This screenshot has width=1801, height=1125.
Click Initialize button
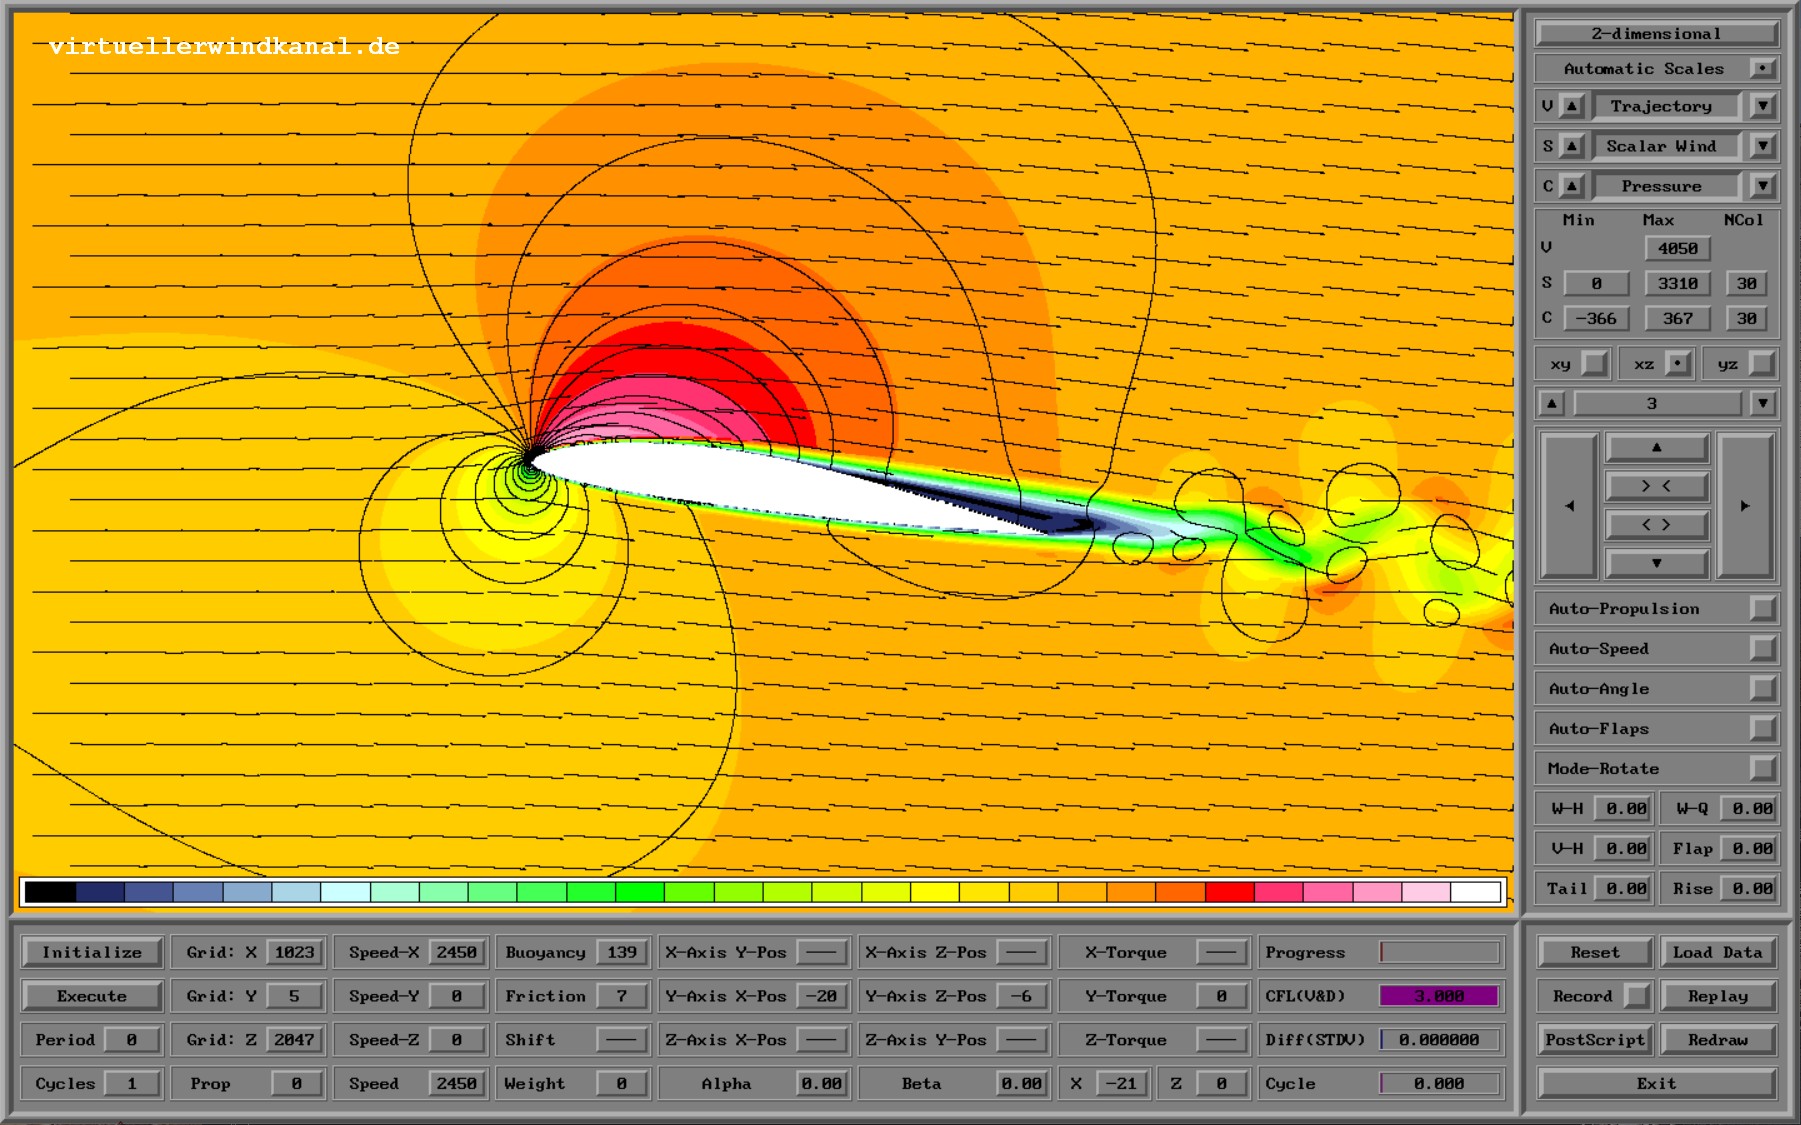[92, 952]
